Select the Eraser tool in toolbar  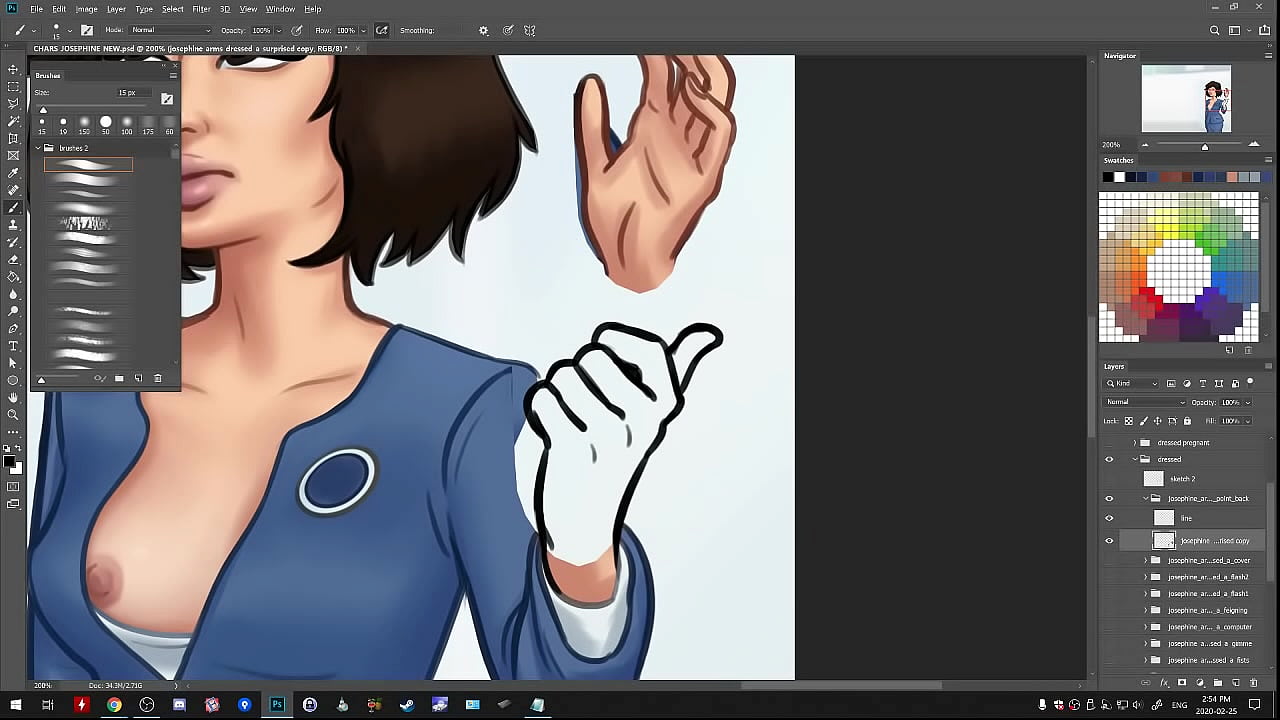[13, 259]
